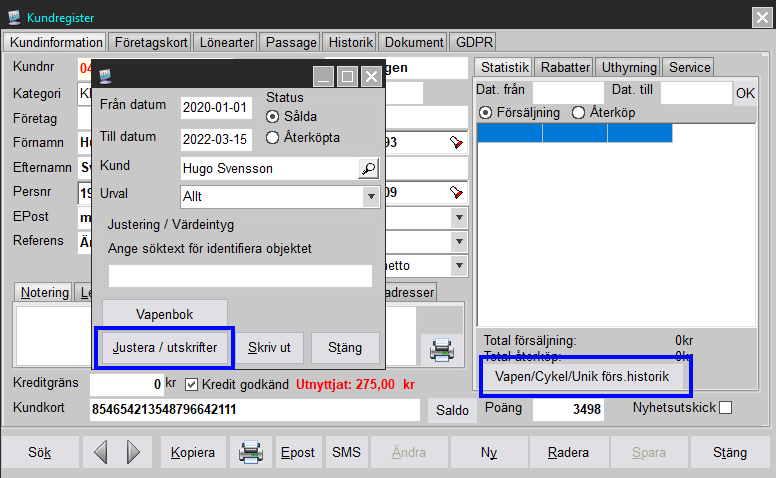Enable the Nyhetsutskick checkbox
The image size is (776, 478).
[725, 407]
